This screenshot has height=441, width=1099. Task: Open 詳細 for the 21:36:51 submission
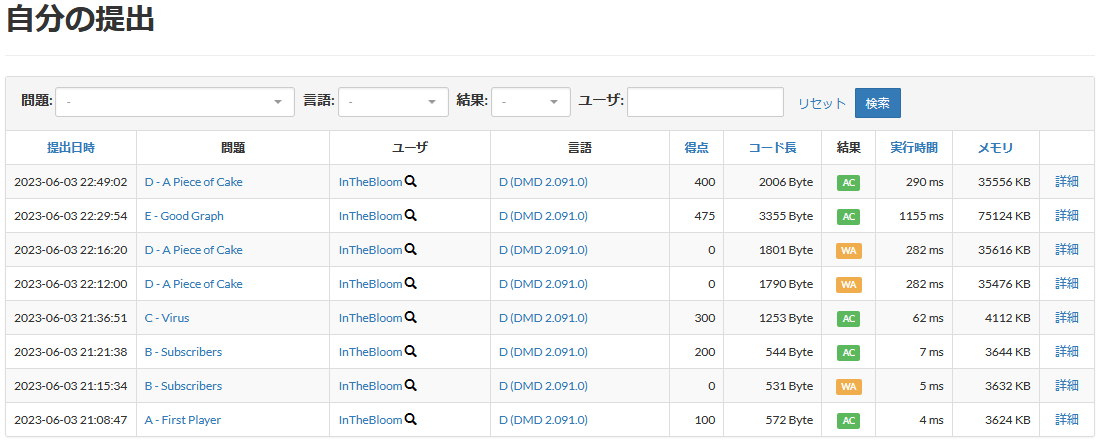point(1067,318)
